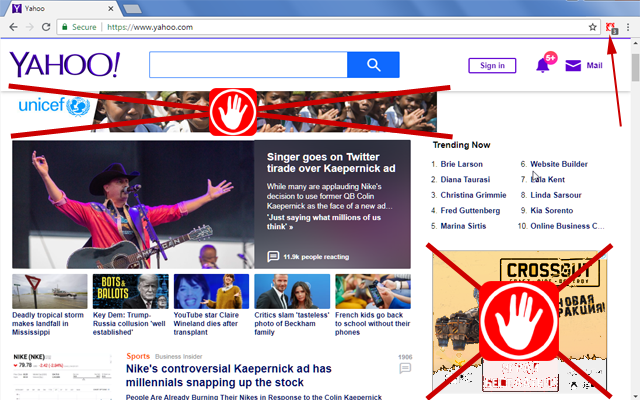Screen dimensions: 640x400
Task: Open the tropical storm thumbnail image
Action: pyautogui.click(x=50, y=291)
